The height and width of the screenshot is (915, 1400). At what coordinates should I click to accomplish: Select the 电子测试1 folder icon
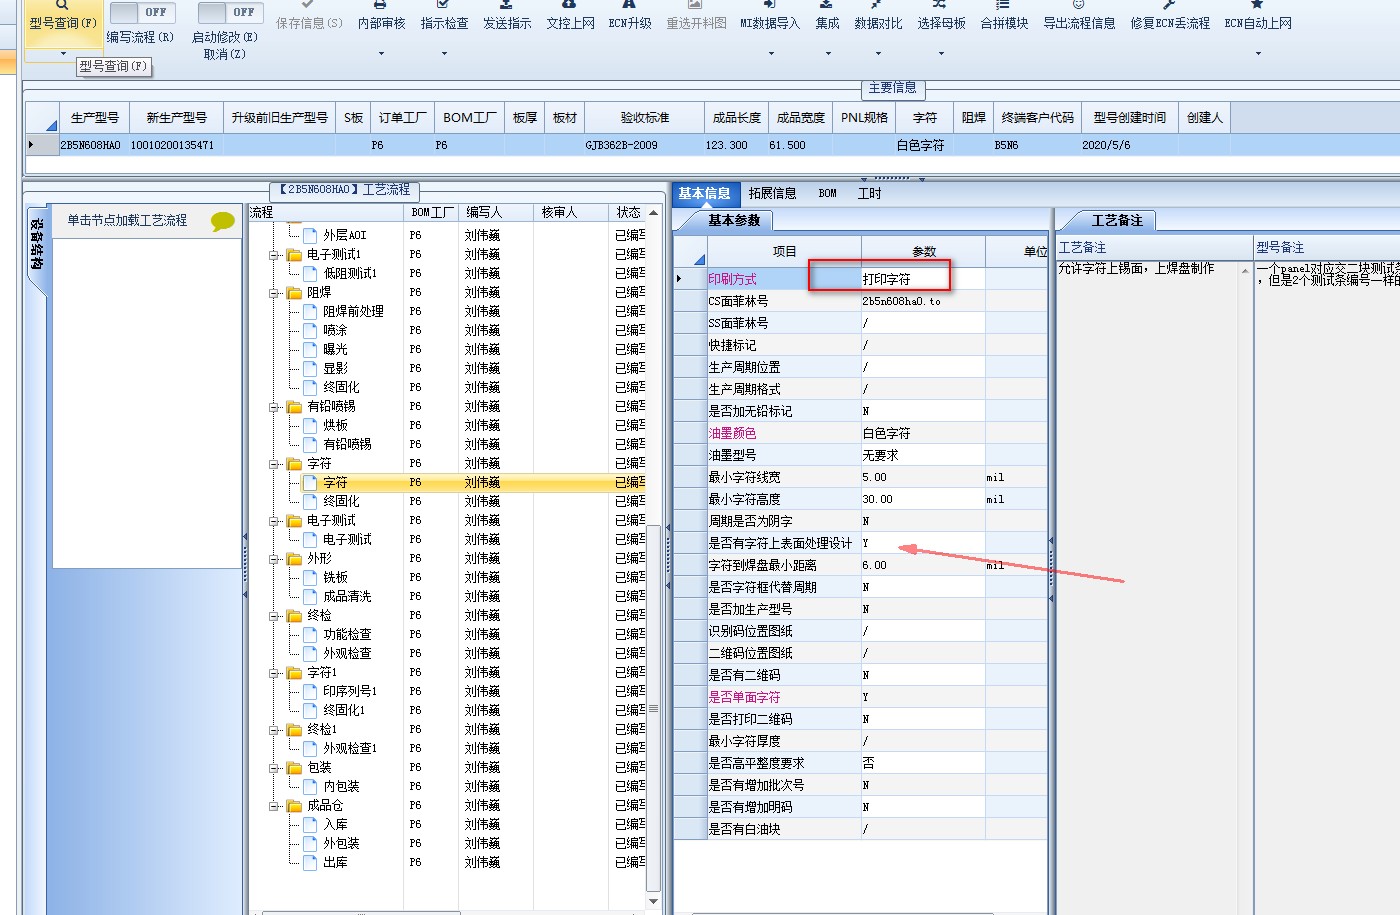(x=294, y=255)
